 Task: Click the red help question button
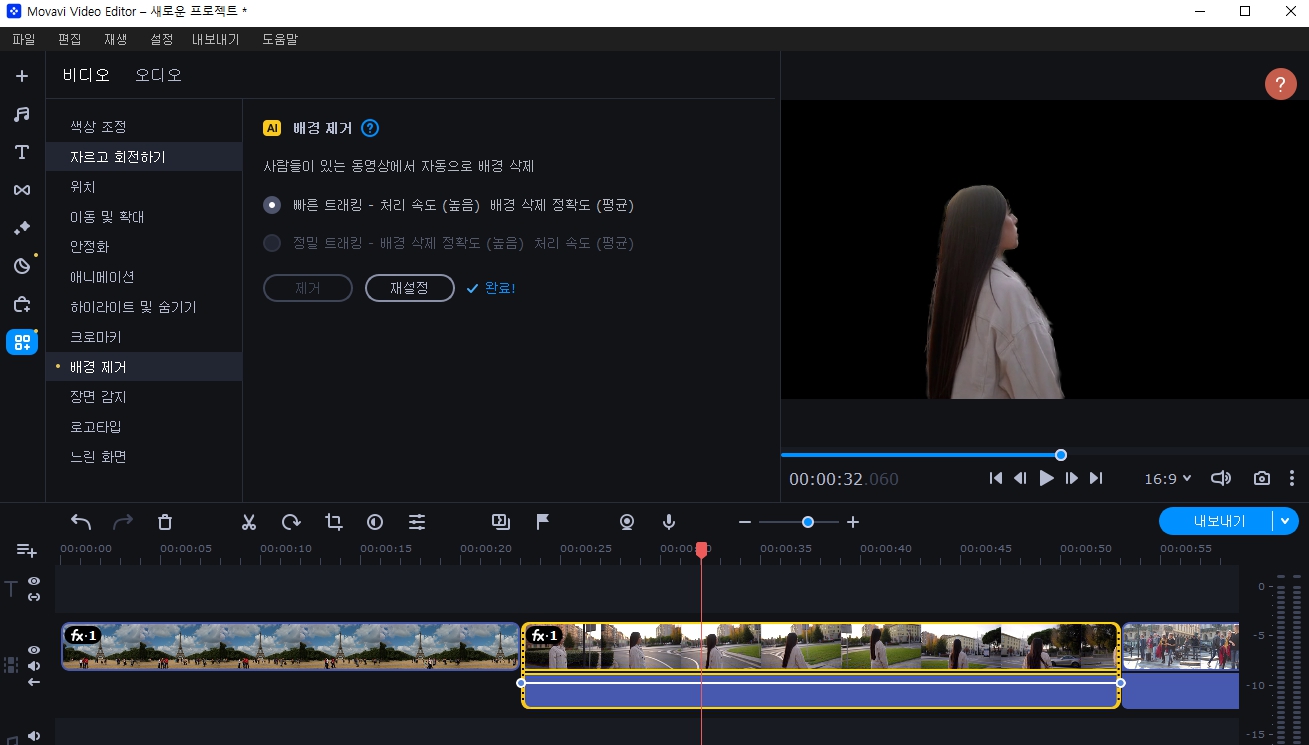click(x=1280, y=84)
